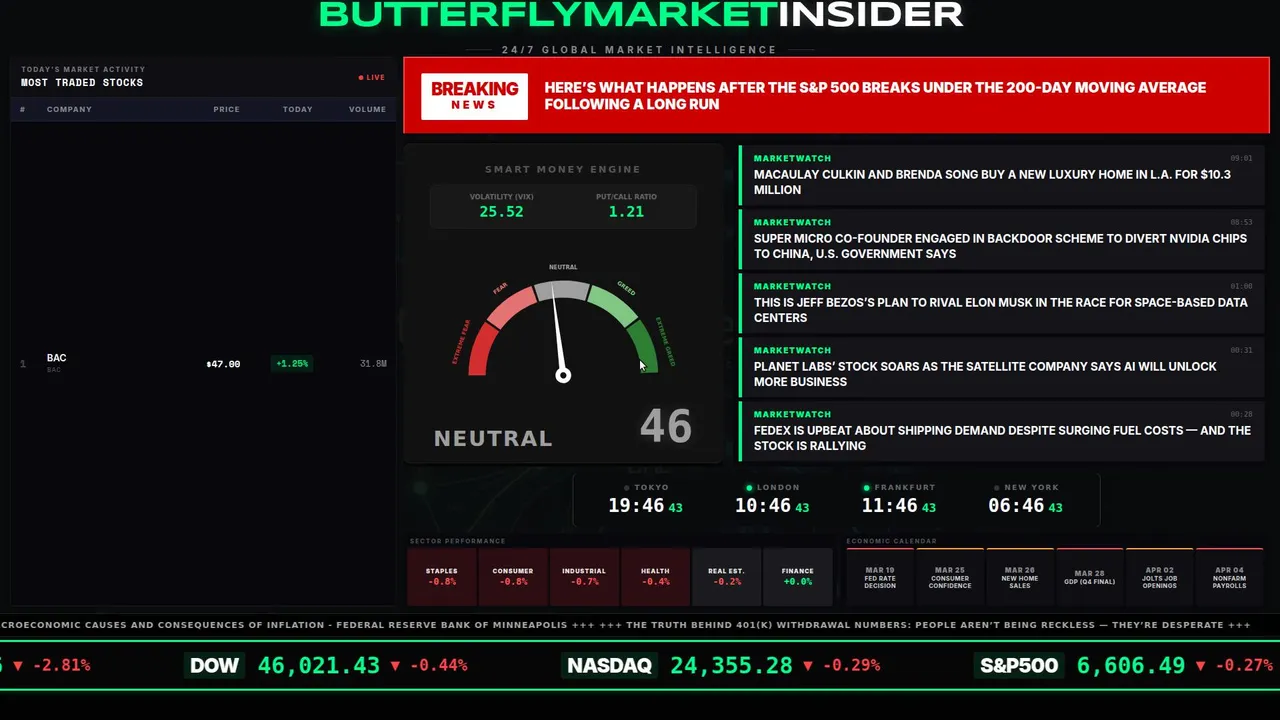Click the DOW index label in ticker
Screen dimensions: 1280x720
click(x=215, y=666)
